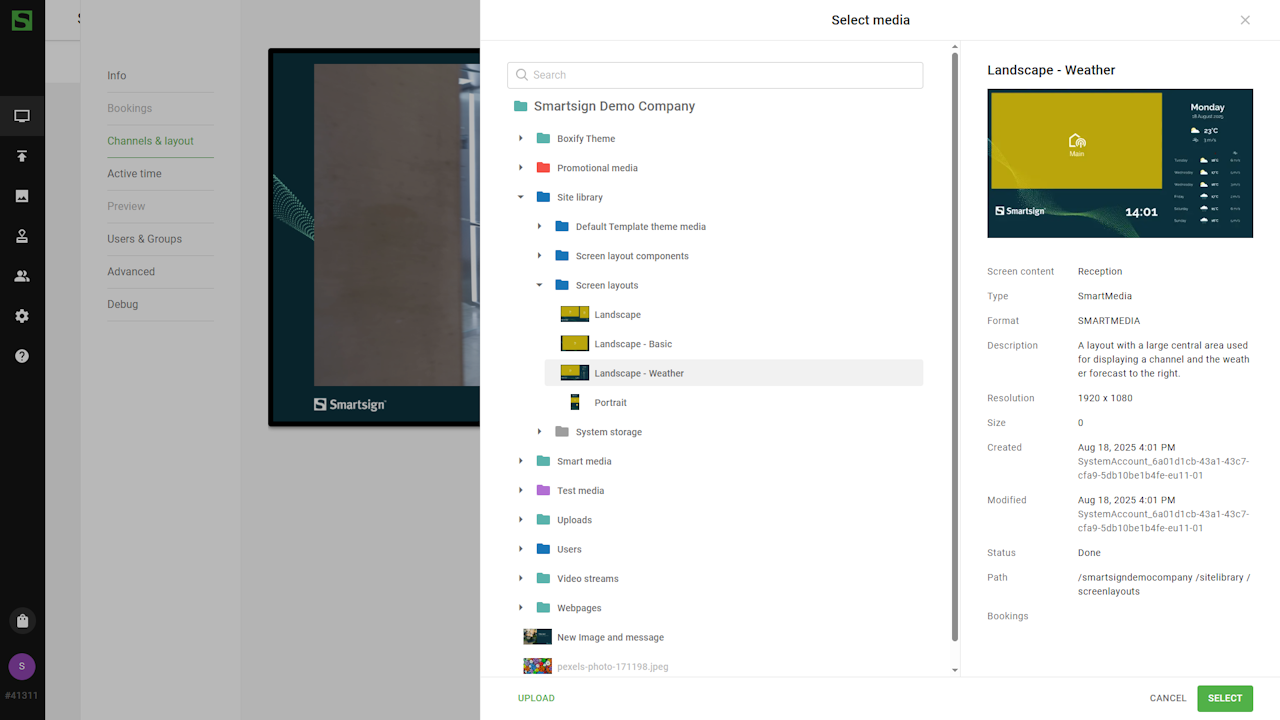Switch to the Active time tab
This screenshot has height=720, width=1280.
coord(134,174)
